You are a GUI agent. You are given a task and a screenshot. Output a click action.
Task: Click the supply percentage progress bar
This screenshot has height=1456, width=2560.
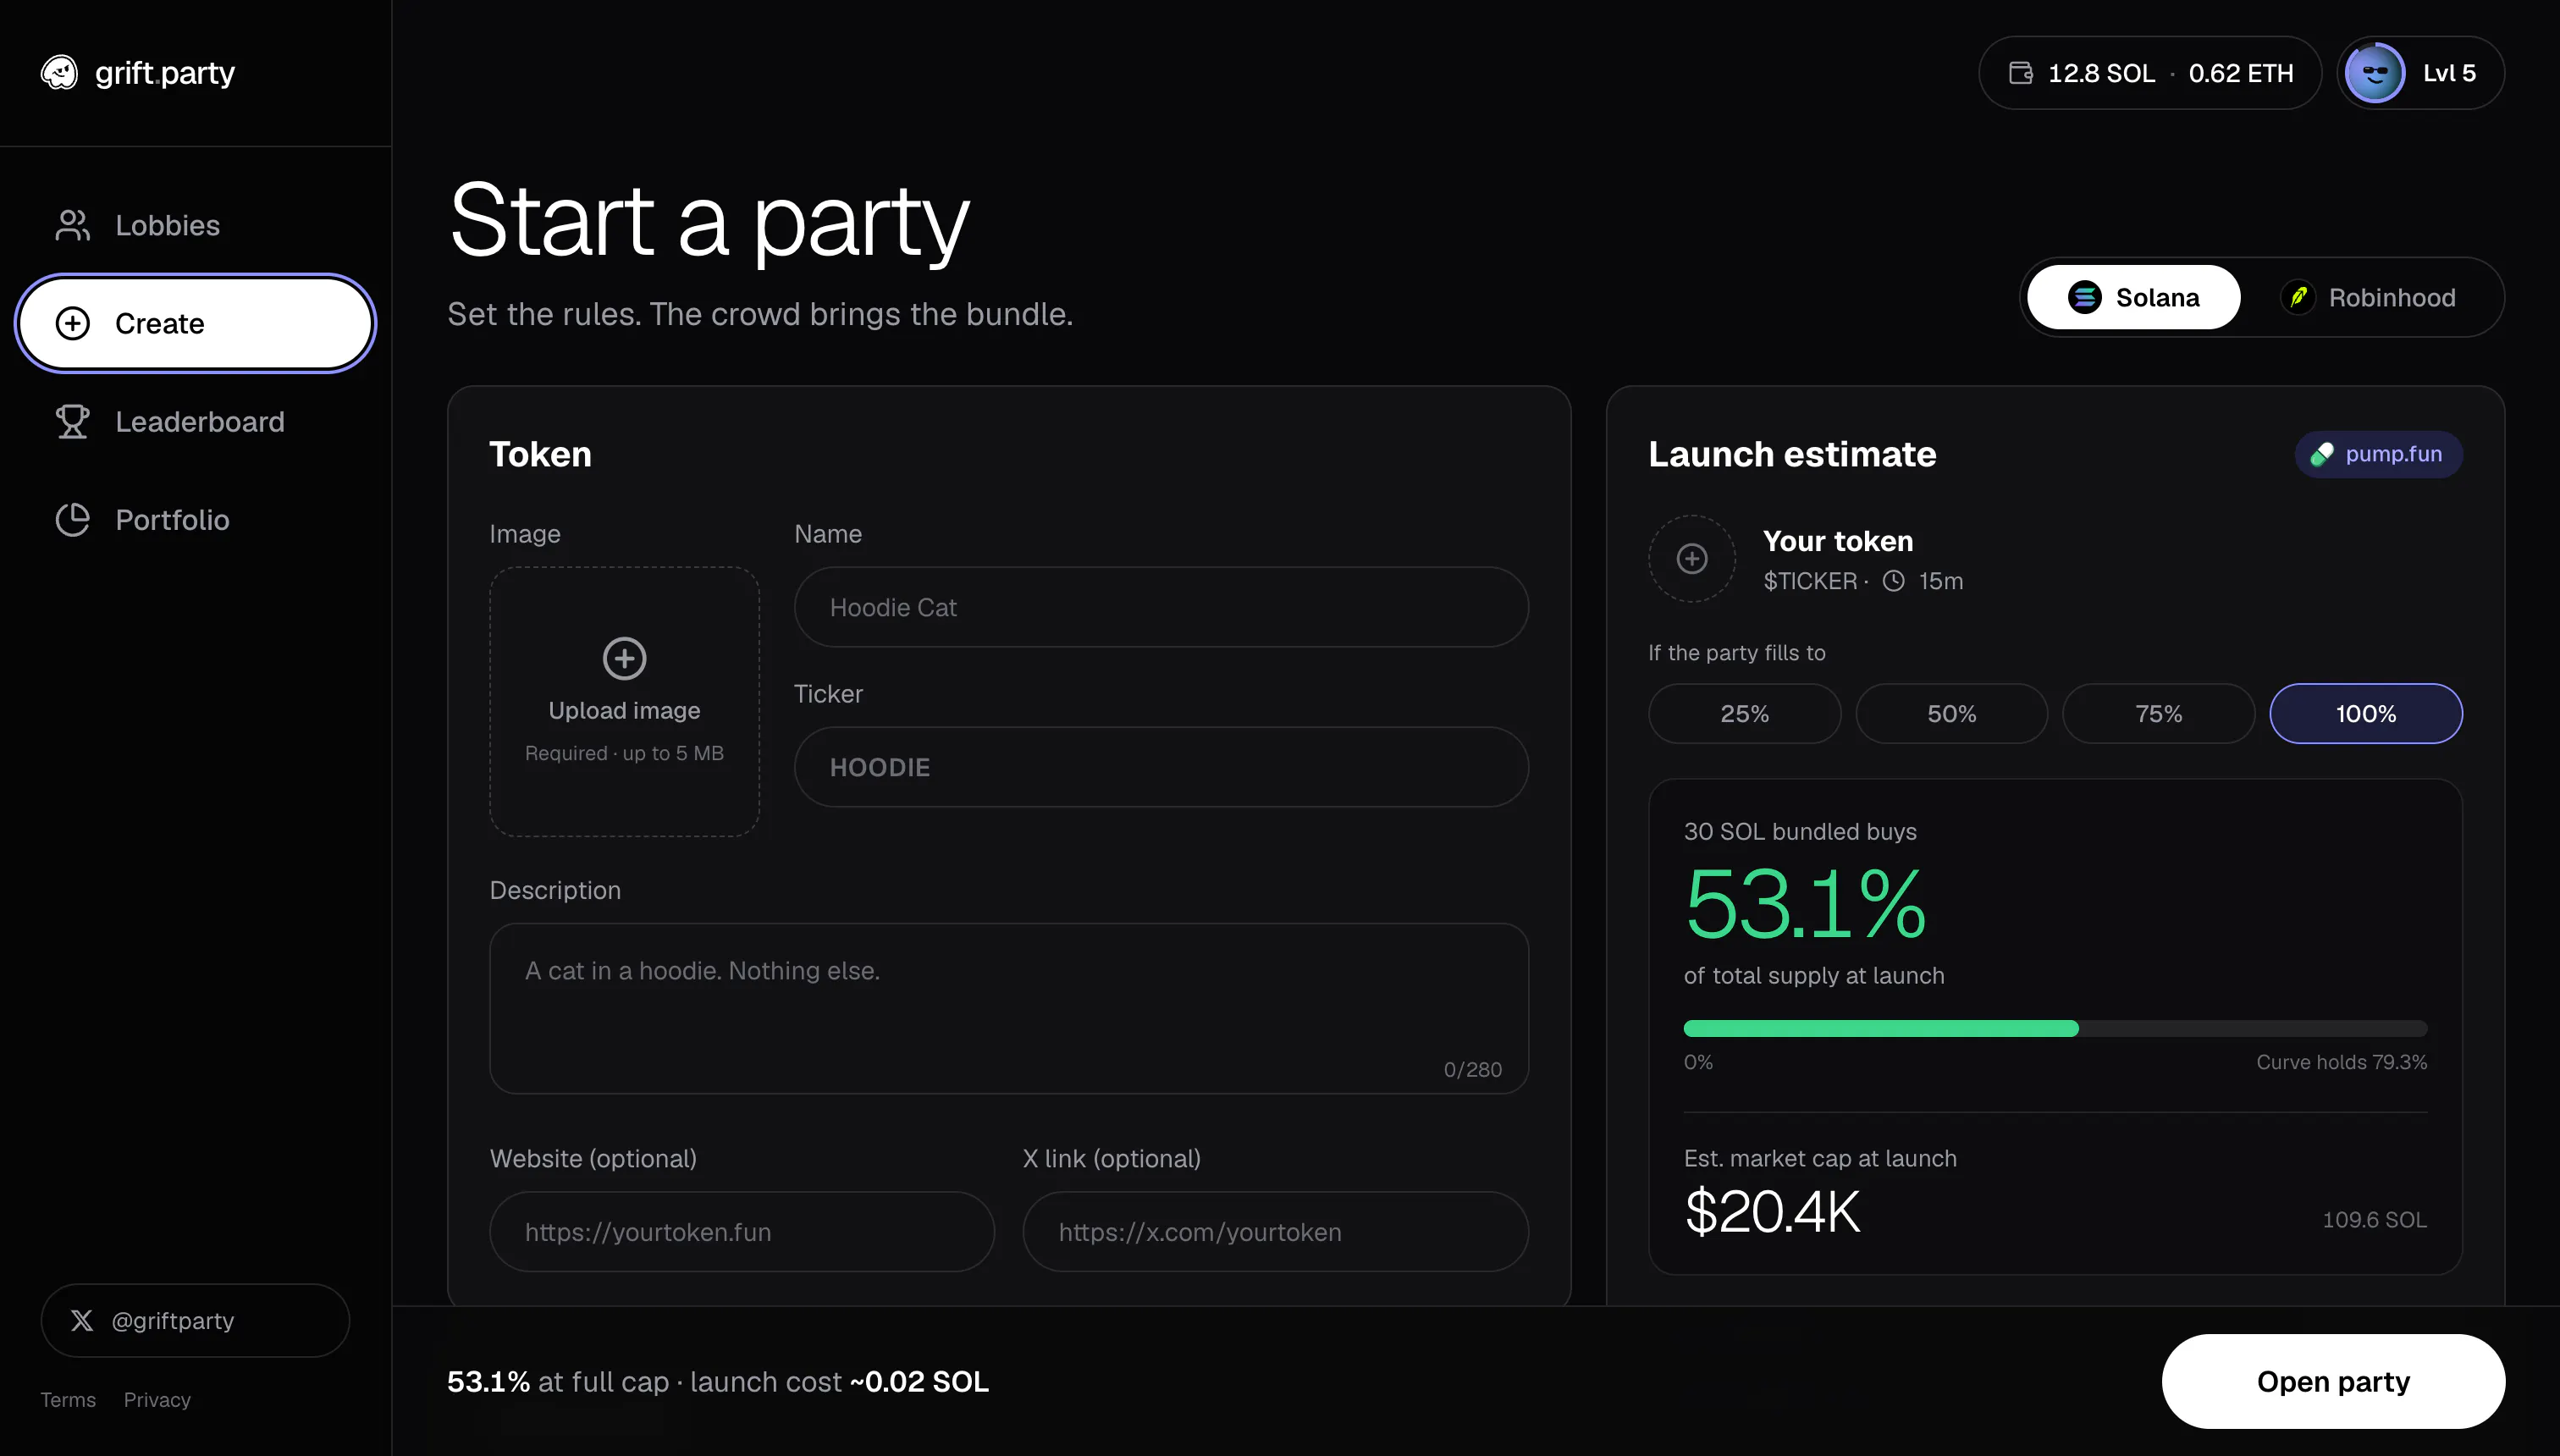pos(2055,1028)
